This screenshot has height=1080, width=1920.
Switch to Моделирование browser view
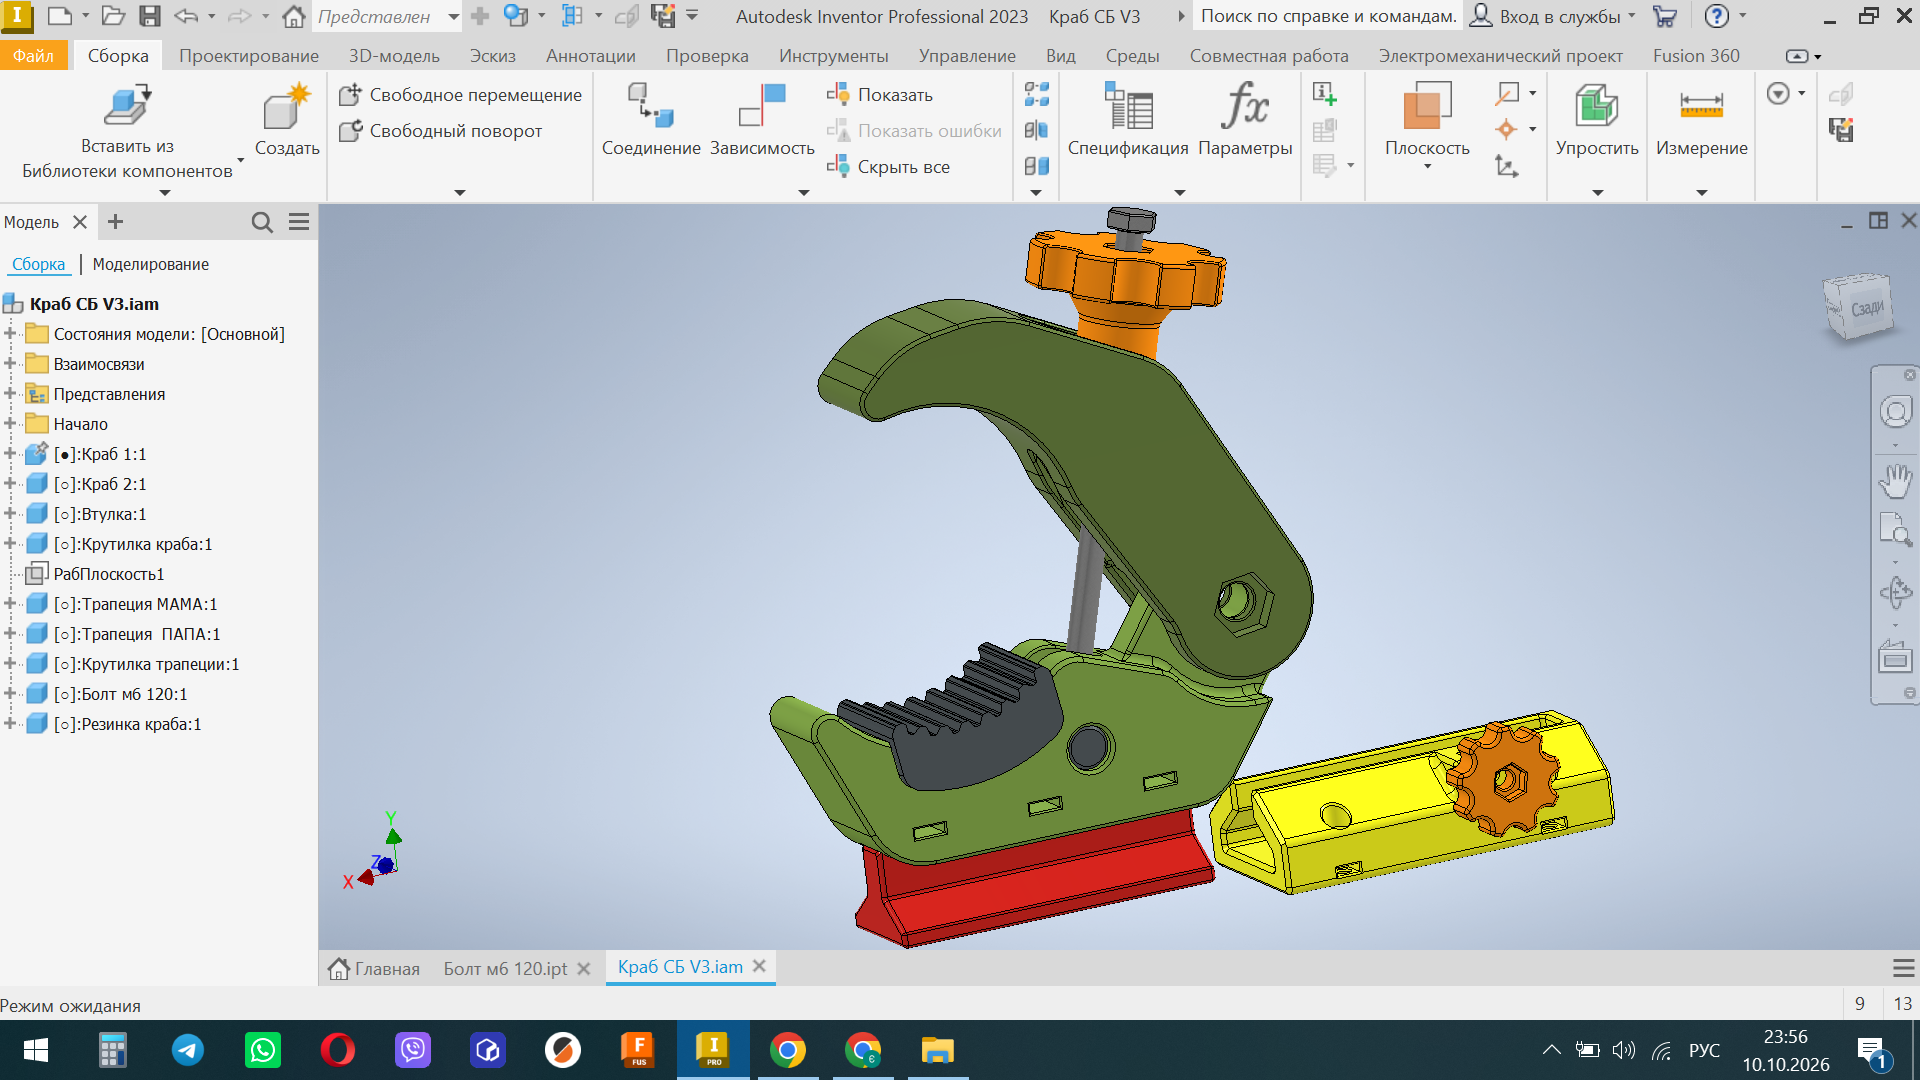coord(151,265)
